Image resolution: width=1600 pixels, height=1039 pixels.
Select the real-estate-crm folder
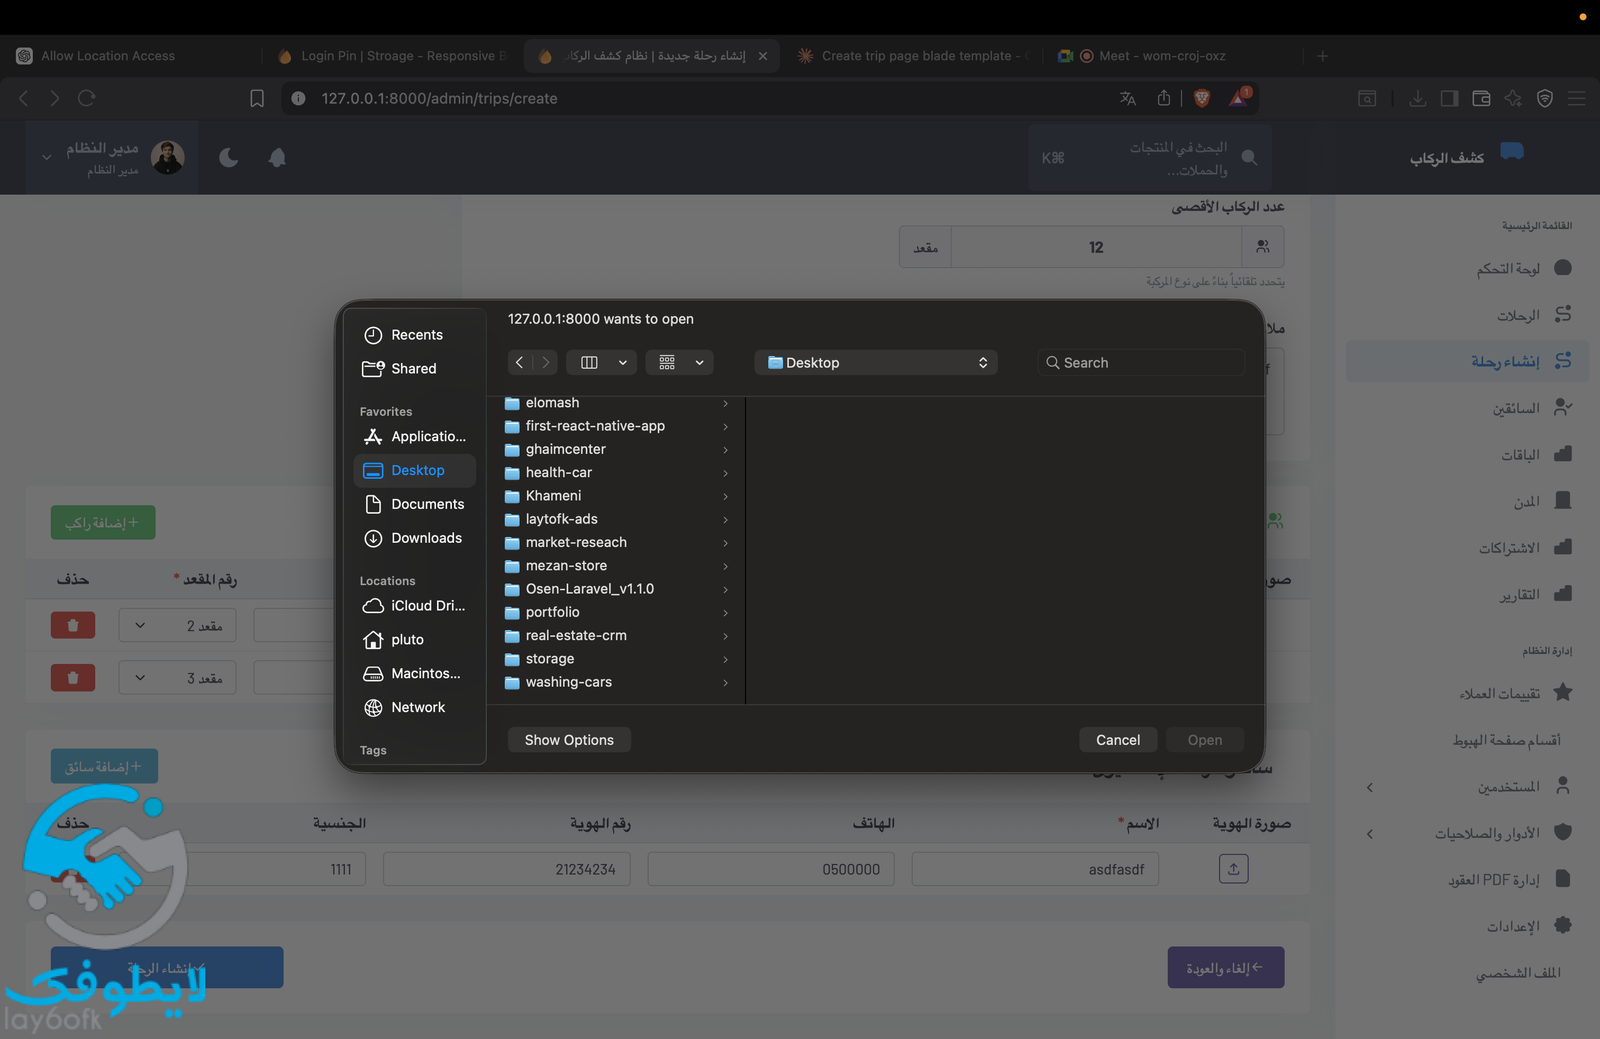(576, 636)
